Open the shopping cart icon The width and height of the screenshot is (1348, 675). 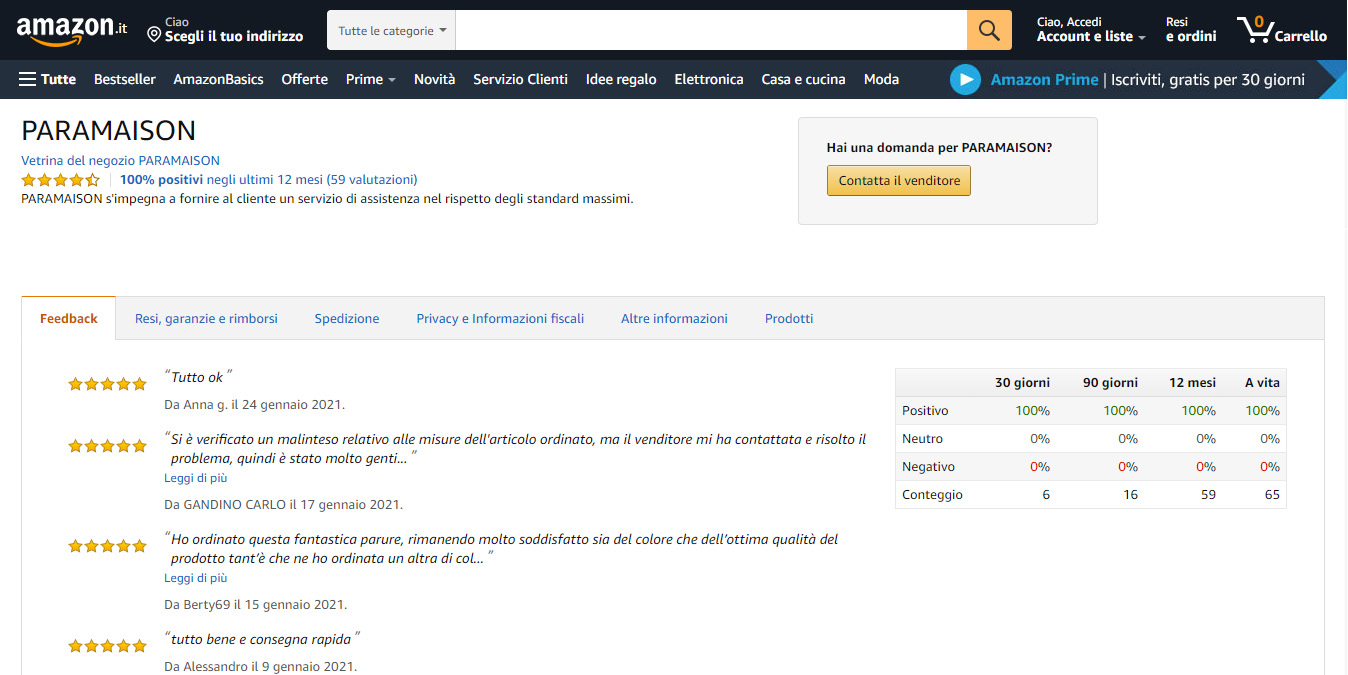pyautogui.click(x=1282, y=30)
